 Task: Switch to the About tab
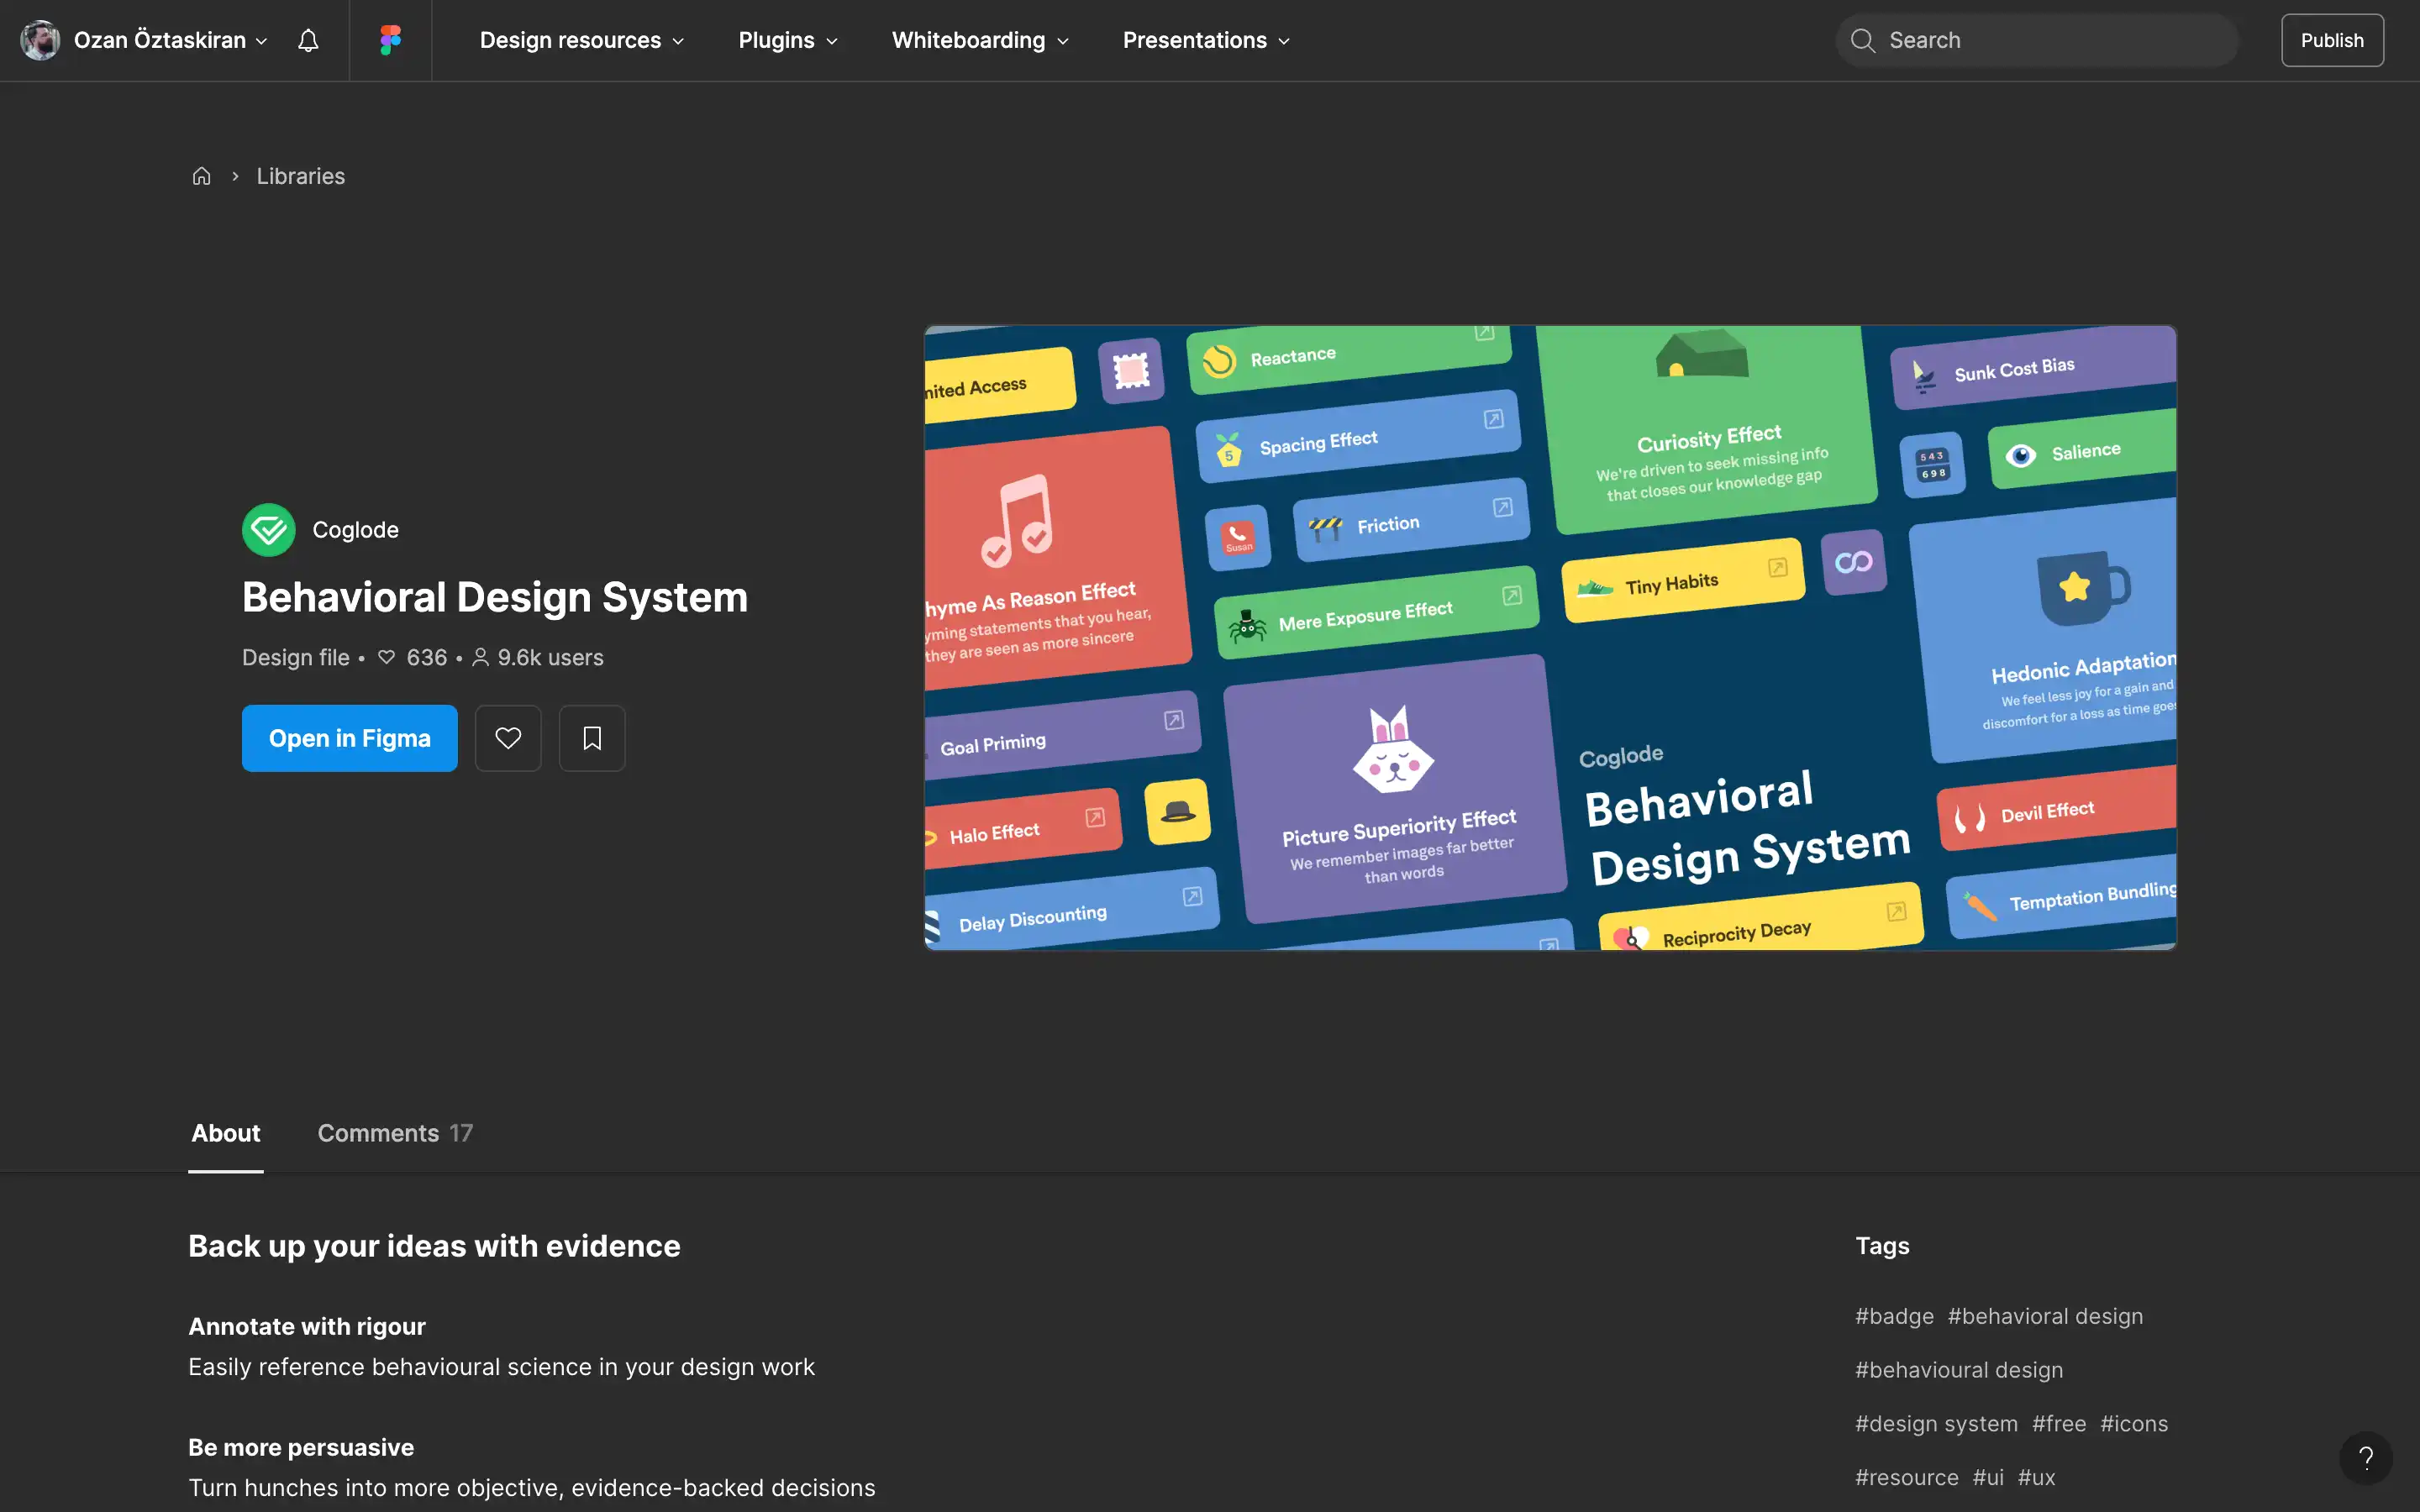[x=226, y=1133]
